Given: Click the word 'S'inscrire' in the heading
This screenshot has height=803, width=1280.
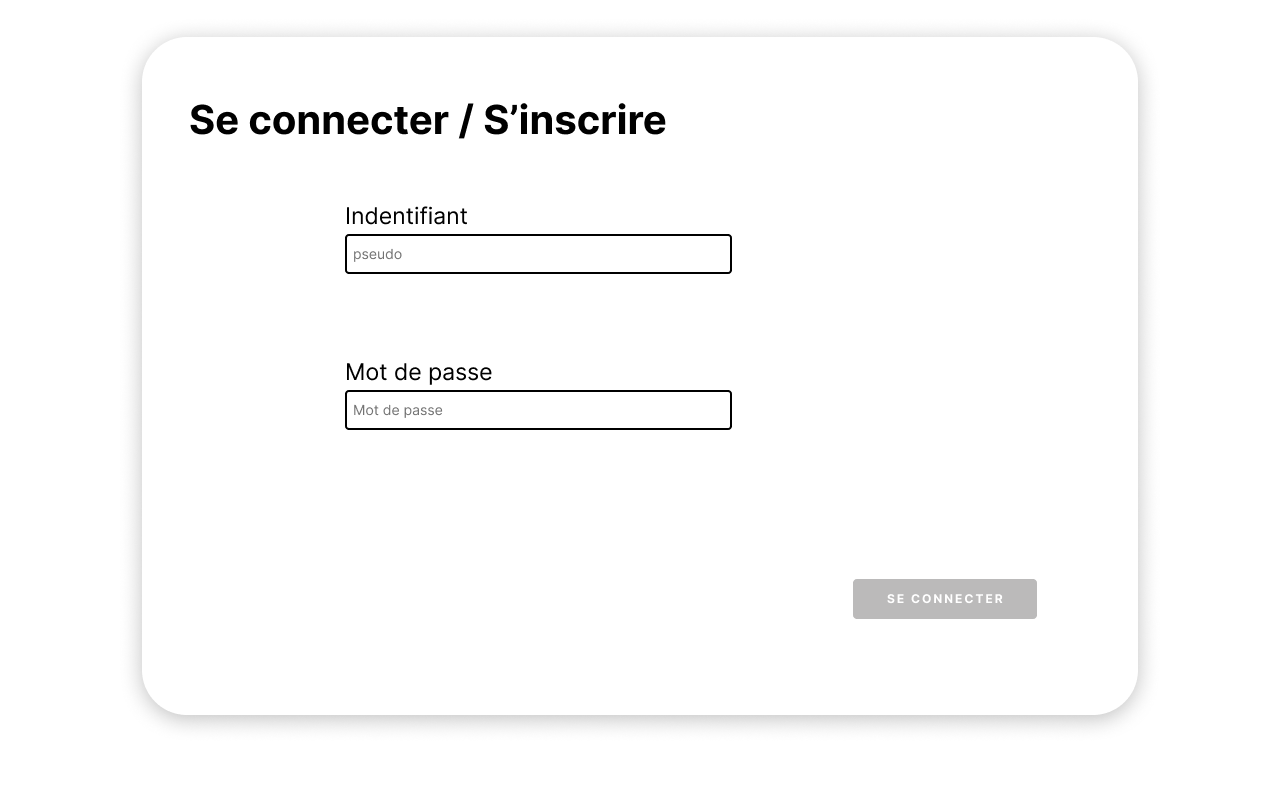Looking at the screenshot, I should tap(574, 120).
